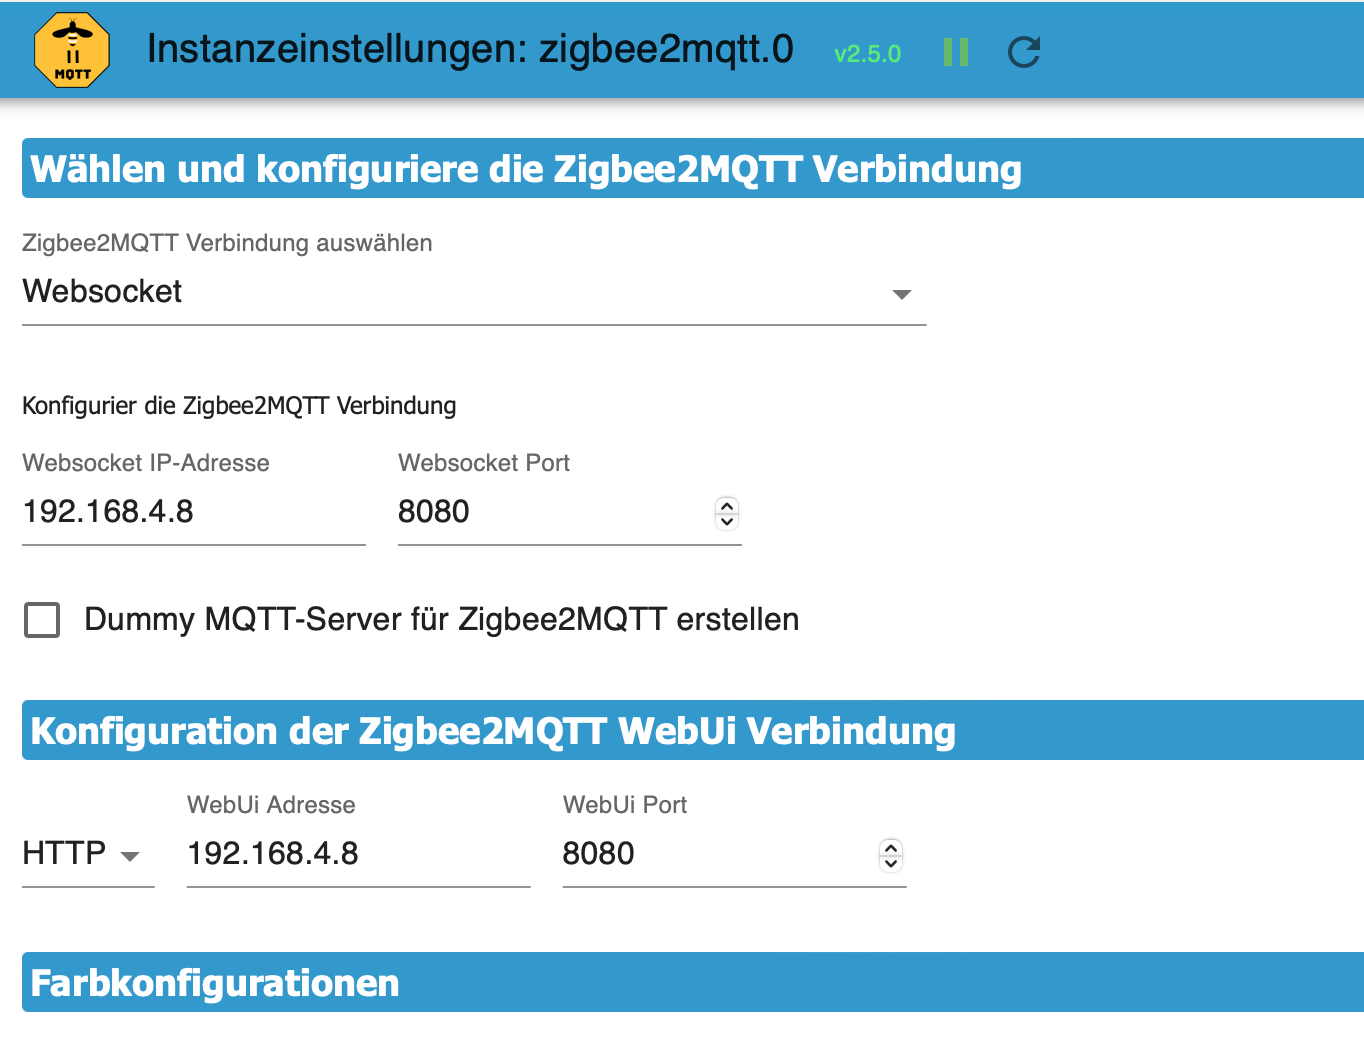Increase the Websocket Port value by one step
The height and width of the screenshot is (1058, 1364).
click(727, 506)
